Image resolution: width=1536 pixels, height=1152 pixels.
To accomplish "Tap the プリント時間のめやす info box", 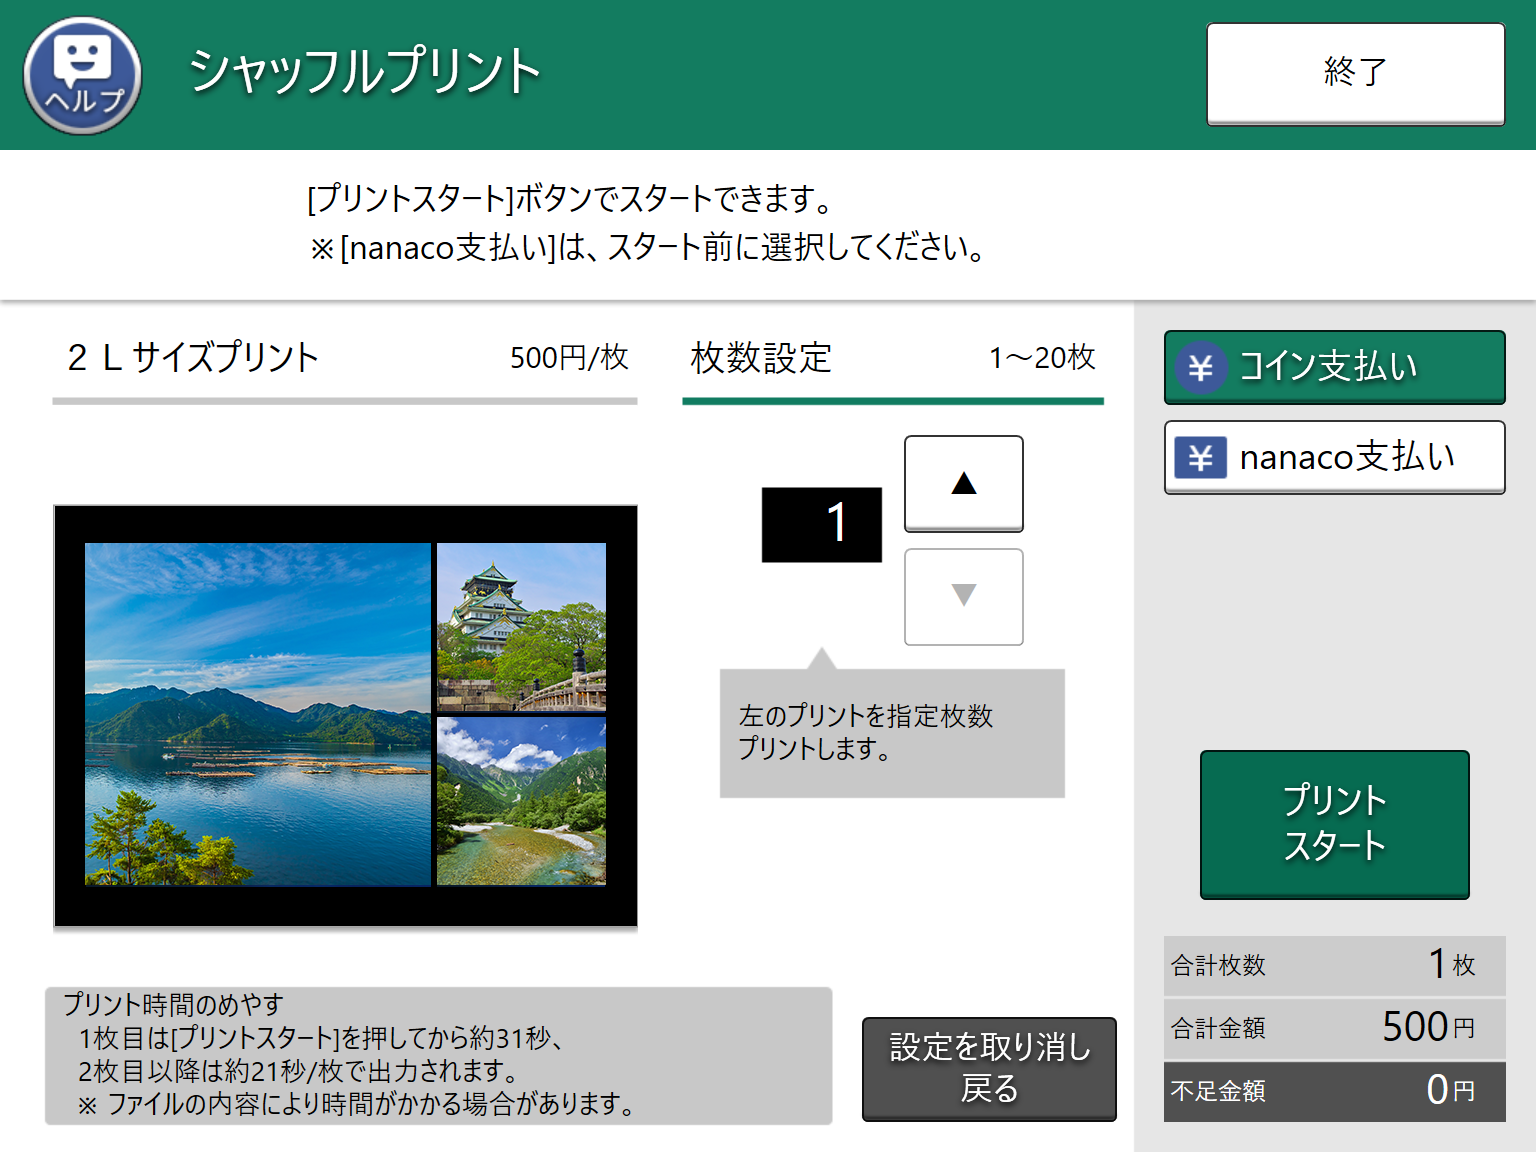I will point(438,1055).
